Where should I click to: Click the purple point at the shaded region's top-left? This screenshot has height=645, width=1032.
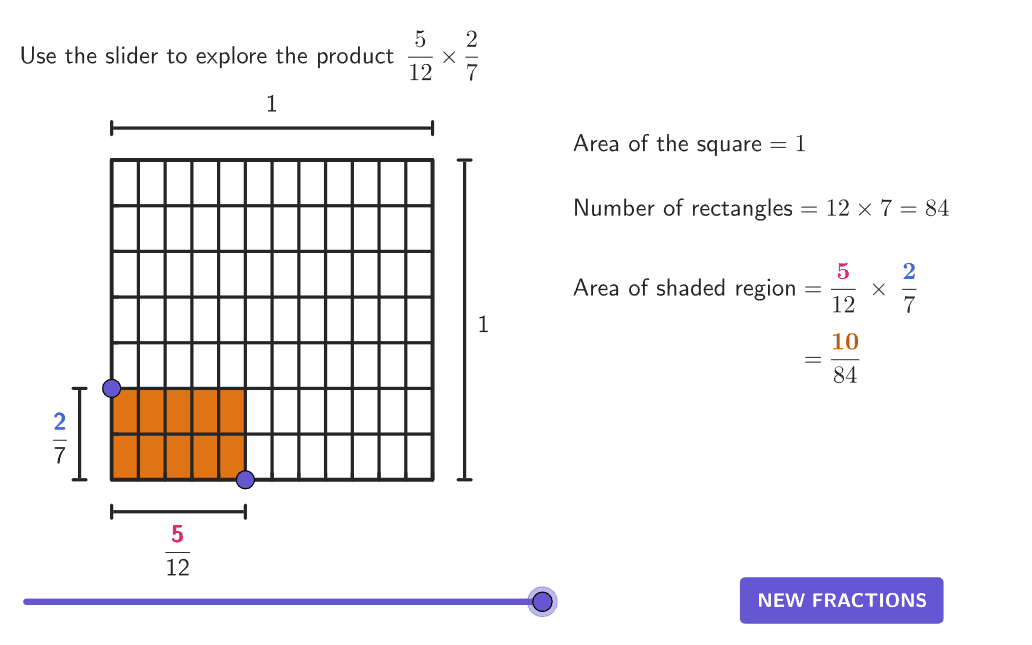pyautogui.click(x=112, y=388)
